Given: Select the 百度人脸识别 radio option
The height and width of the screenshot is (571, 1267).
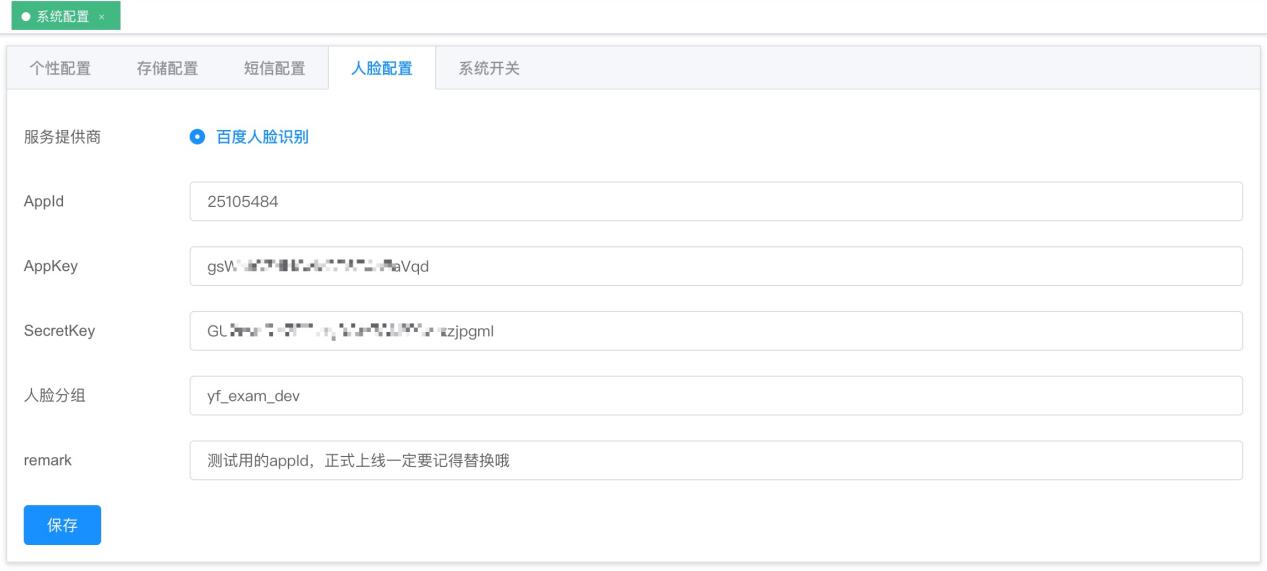Looking at the screenshot, I should pyautogui.click(x=250, y=137).
